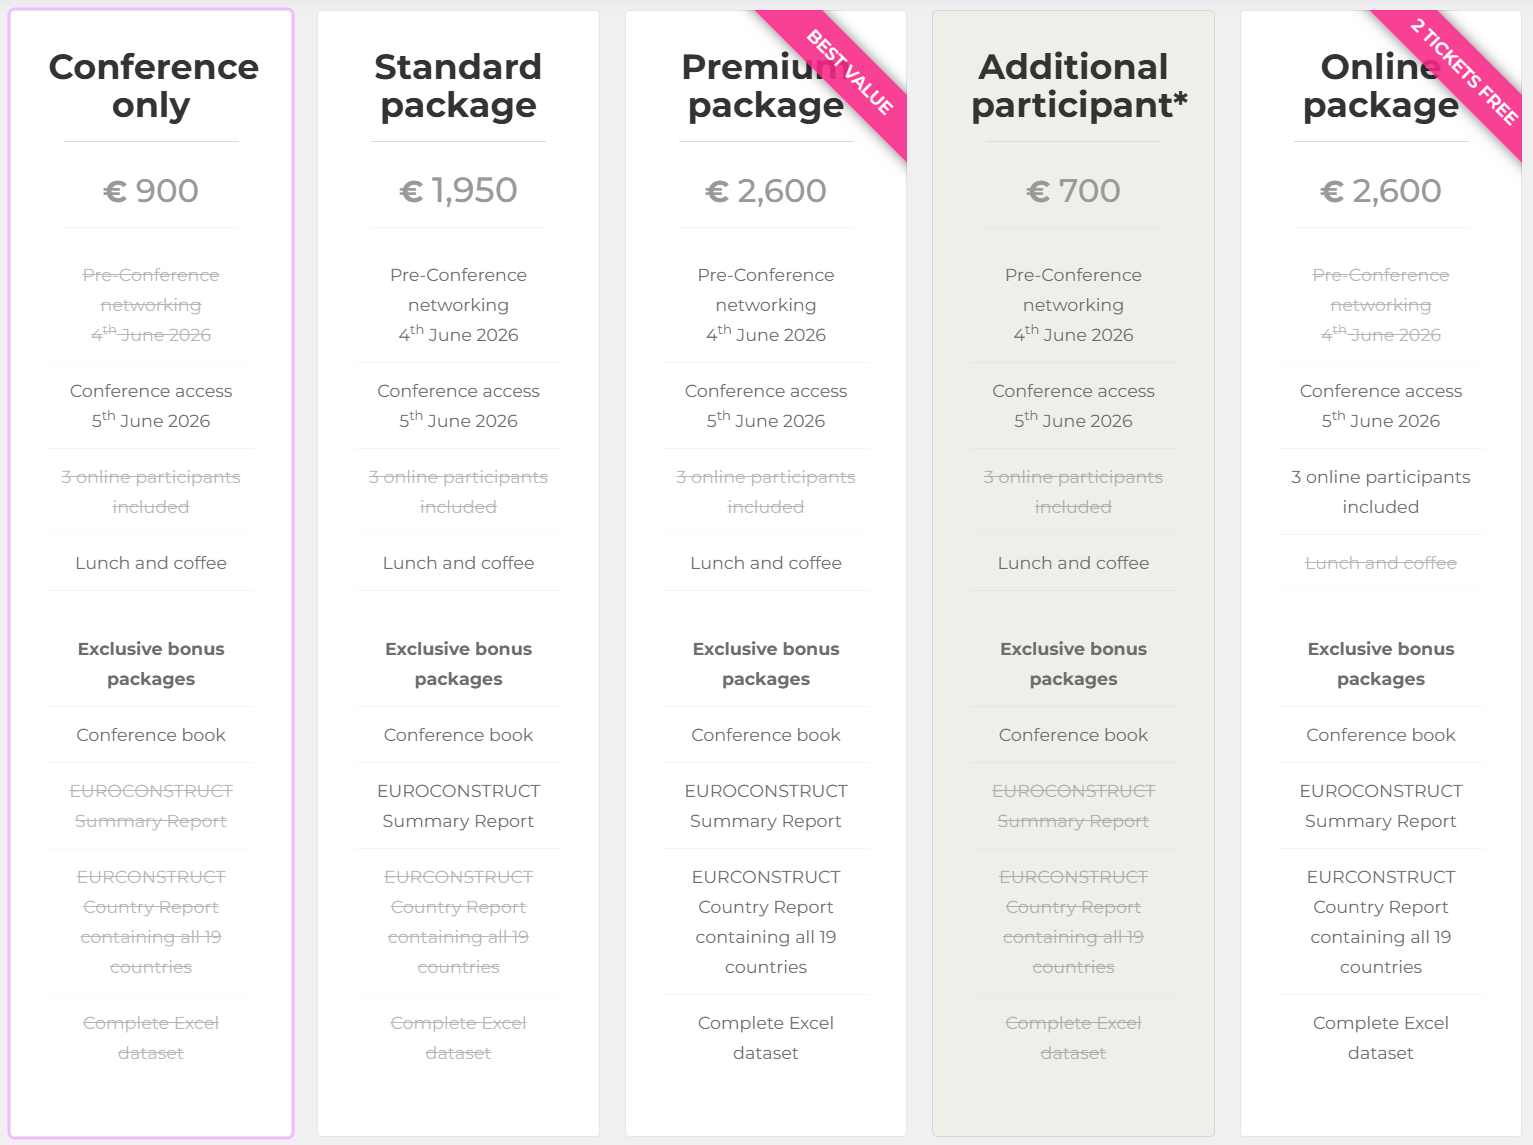Image resolution: width=1533 pixels, height=1145 pixels.
Task: Click Online package's Conference book
Action: [1380, 735]
